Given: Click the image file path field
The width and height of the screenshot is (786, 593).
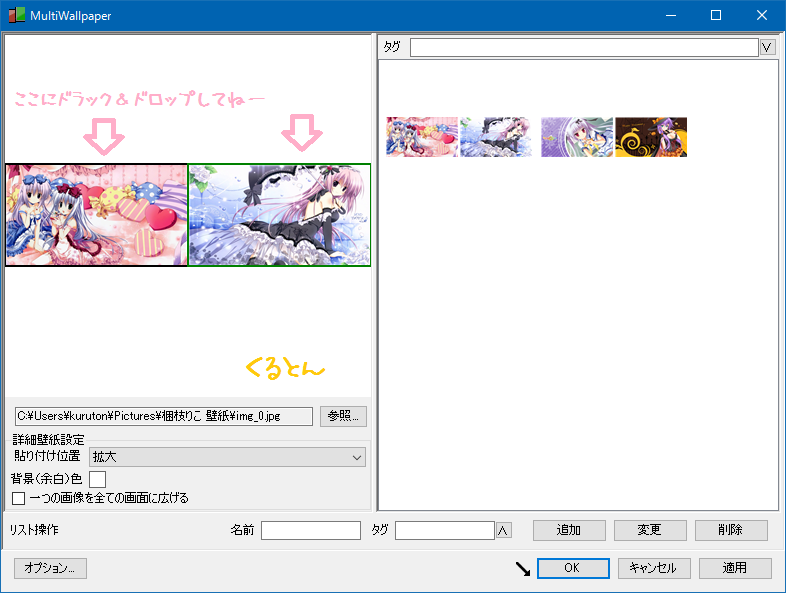Looking at the screenshot, I should click(x=164, y=416).
